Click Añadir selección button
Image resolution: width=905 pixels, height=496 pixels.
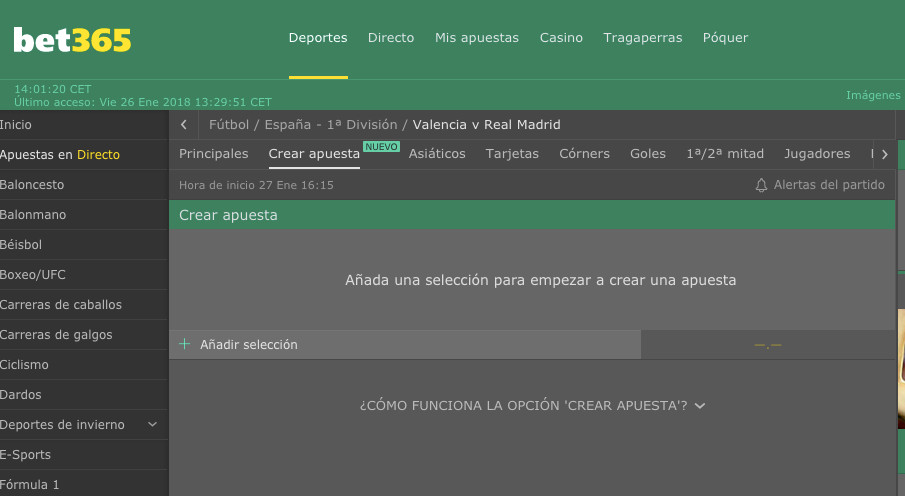[x=249, y=345]
